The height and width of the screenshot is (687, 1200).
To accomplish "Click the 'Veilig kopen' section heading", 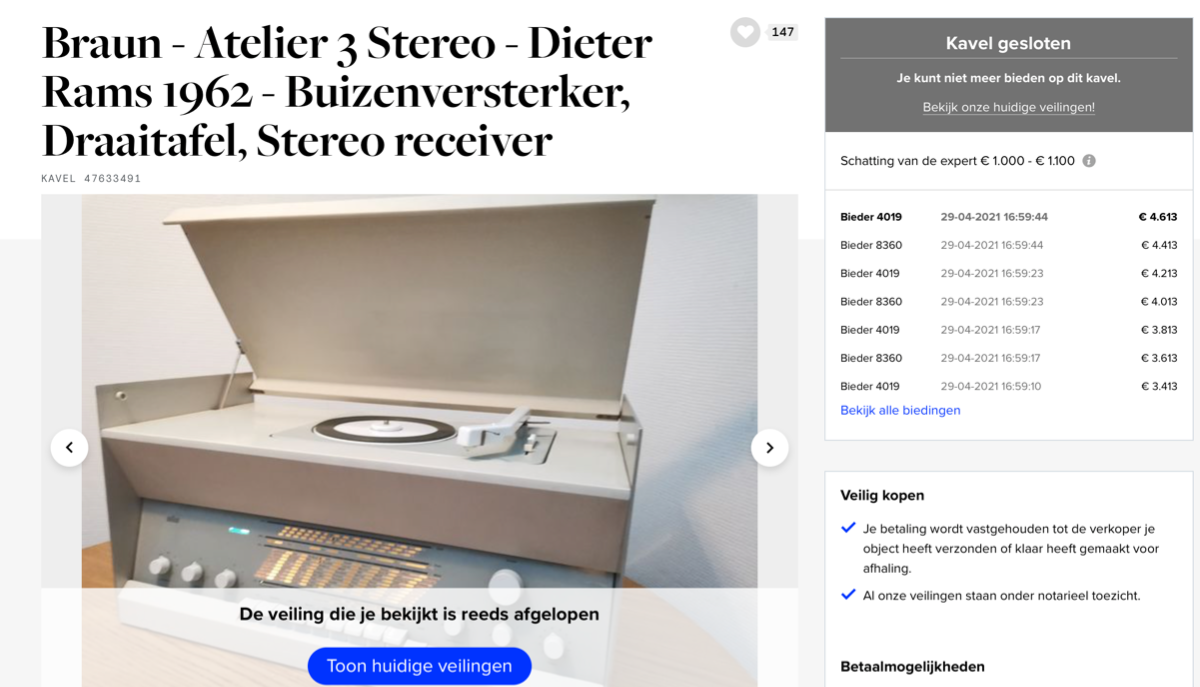I will click(882, 495).
